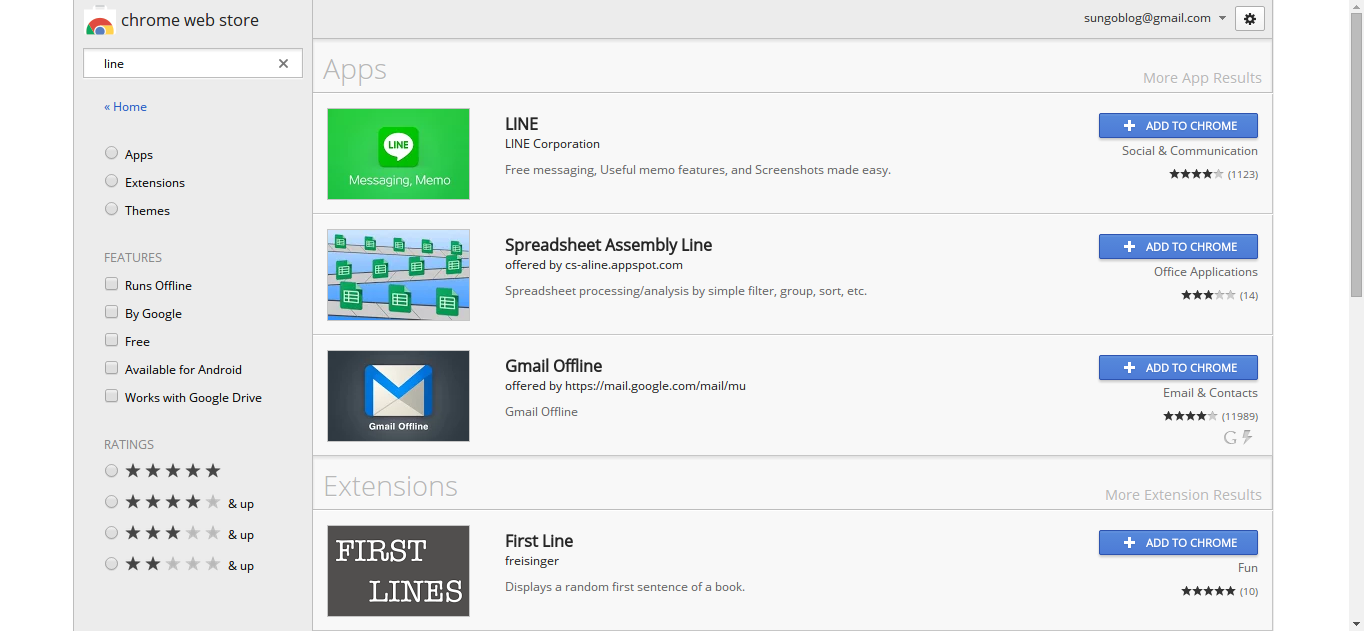
Task: Click the star rating for Spreadsheet Assembly Line
Action: pyautogui.click(x=1208, y=295)
